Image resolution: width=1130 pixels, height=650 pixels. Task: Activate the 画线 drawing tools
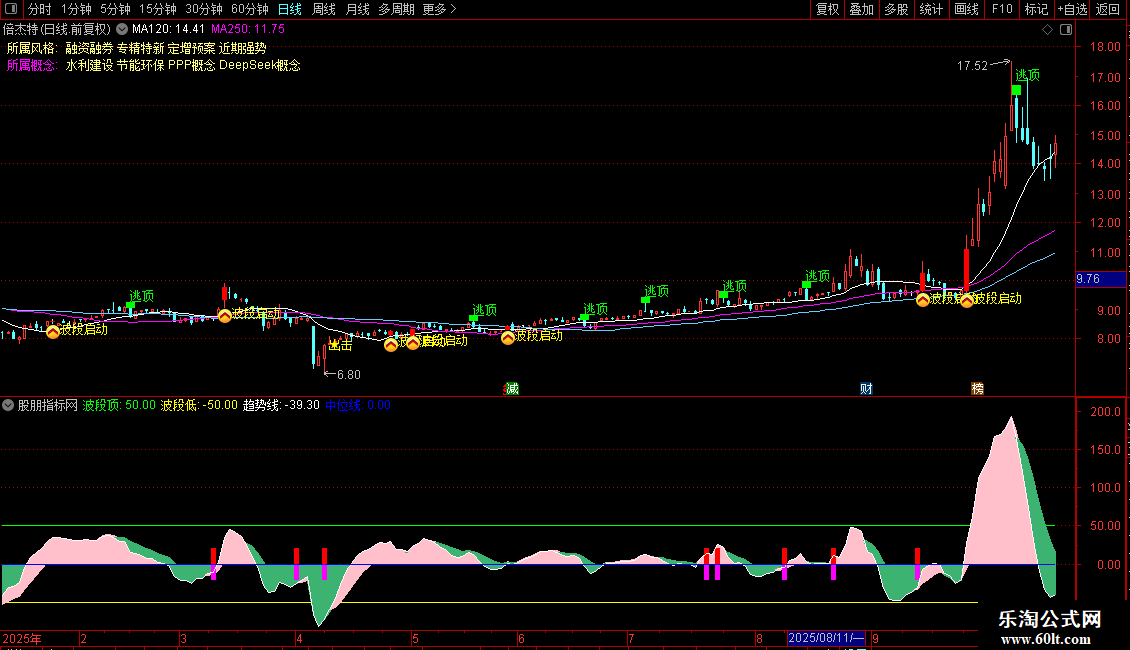(x=966, y=9)
